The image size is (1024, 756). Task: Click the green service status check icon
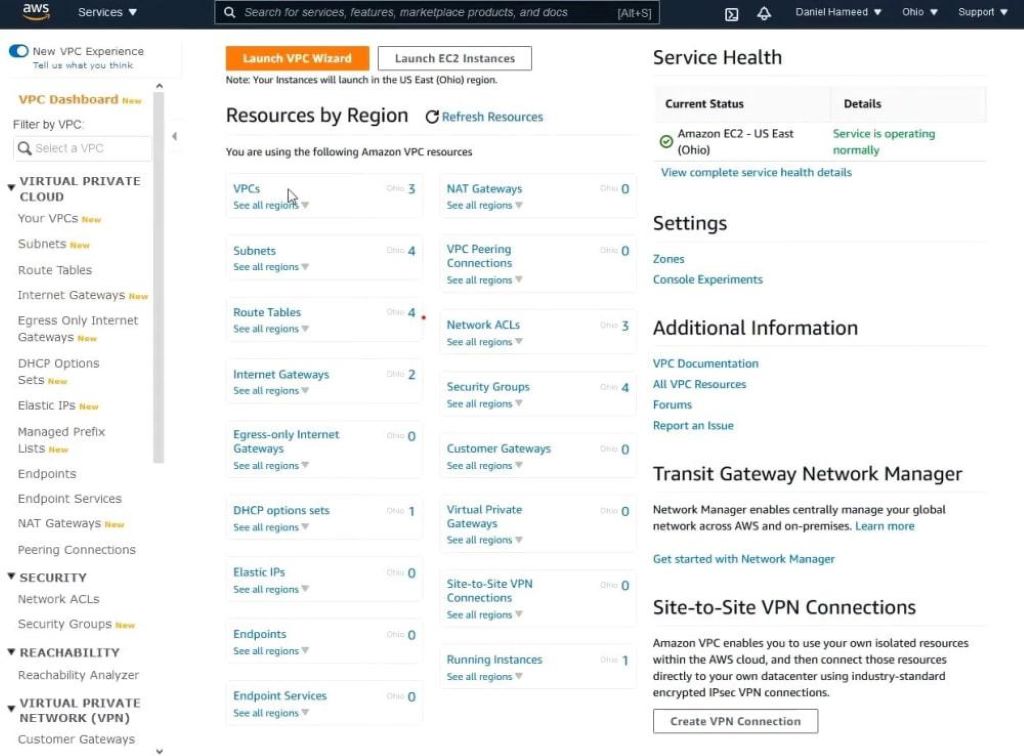[x=665, y=142]
